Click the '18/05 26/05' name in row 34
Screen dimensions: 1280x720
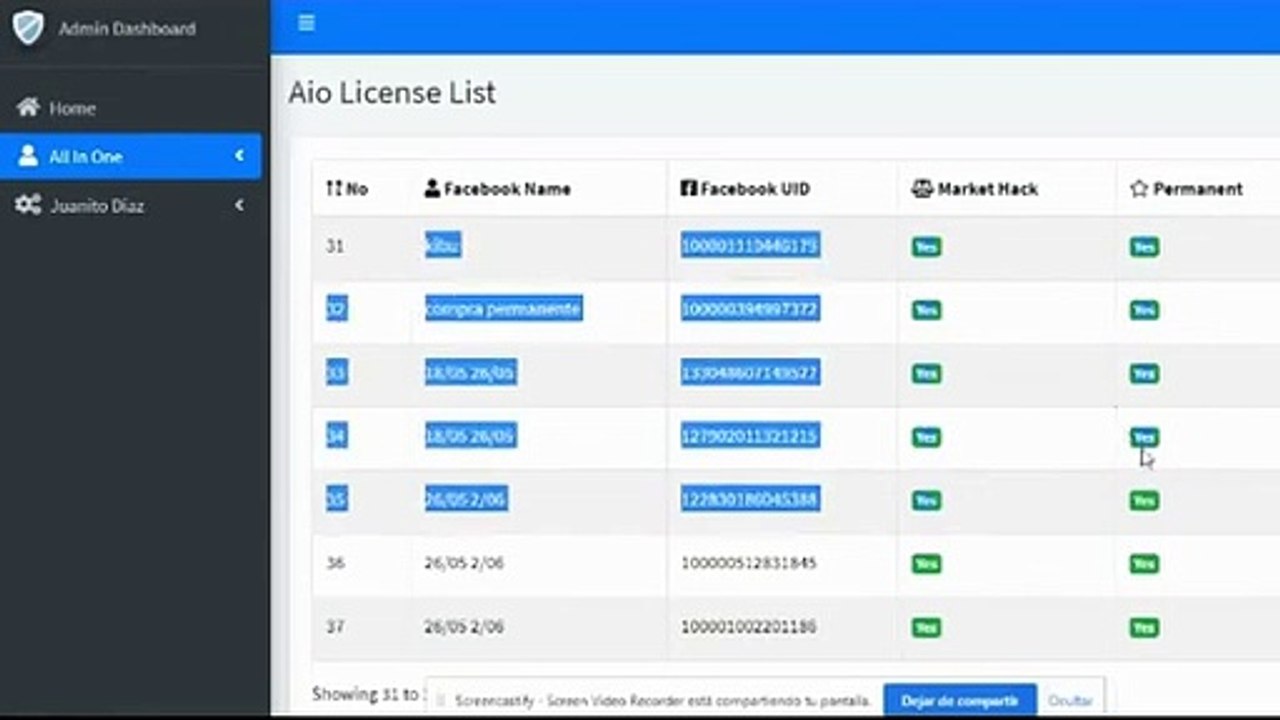470,436
